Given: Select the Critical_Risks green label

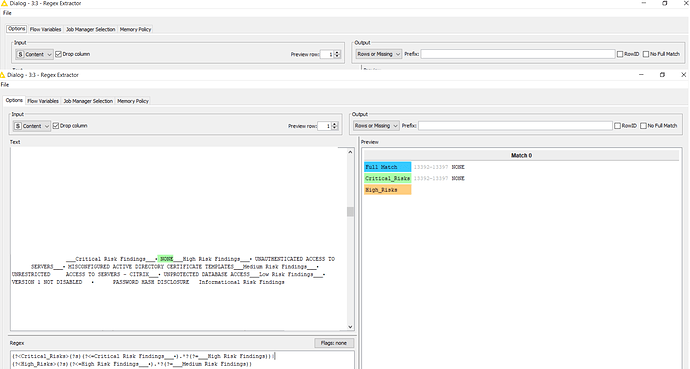Looking at the screenshot, I should click(388, 179).
